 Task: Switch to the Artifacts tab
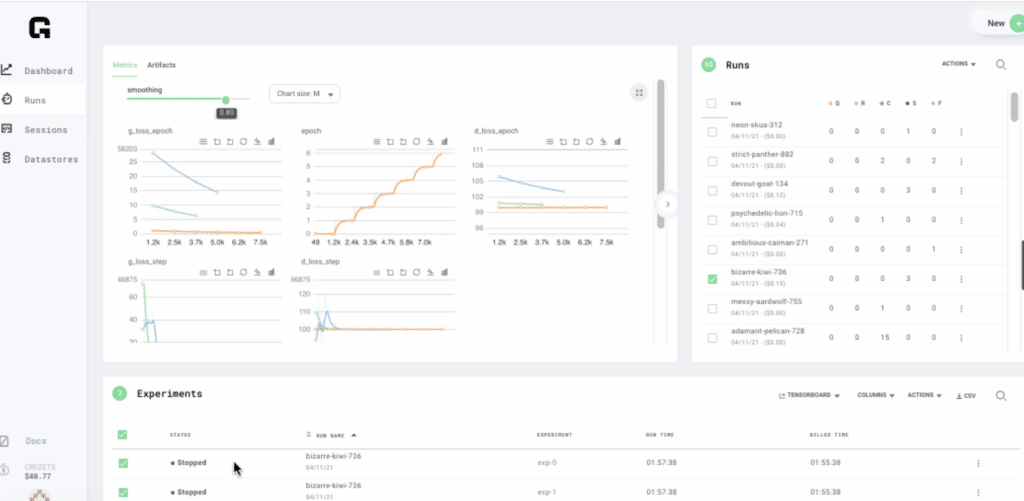pyautogui.click(x=161, y=65)
